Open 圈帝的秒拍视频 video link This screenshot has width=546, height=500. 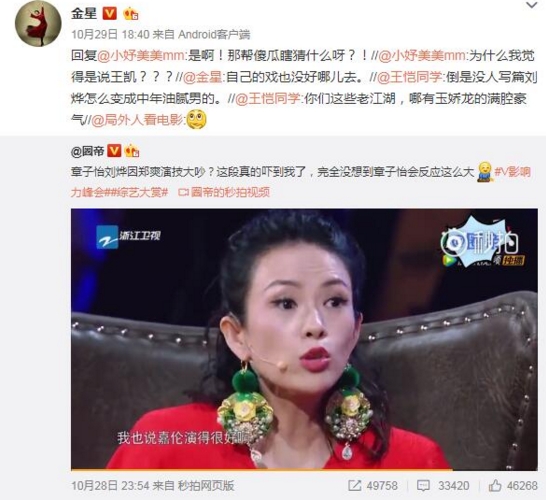point(225,192)
